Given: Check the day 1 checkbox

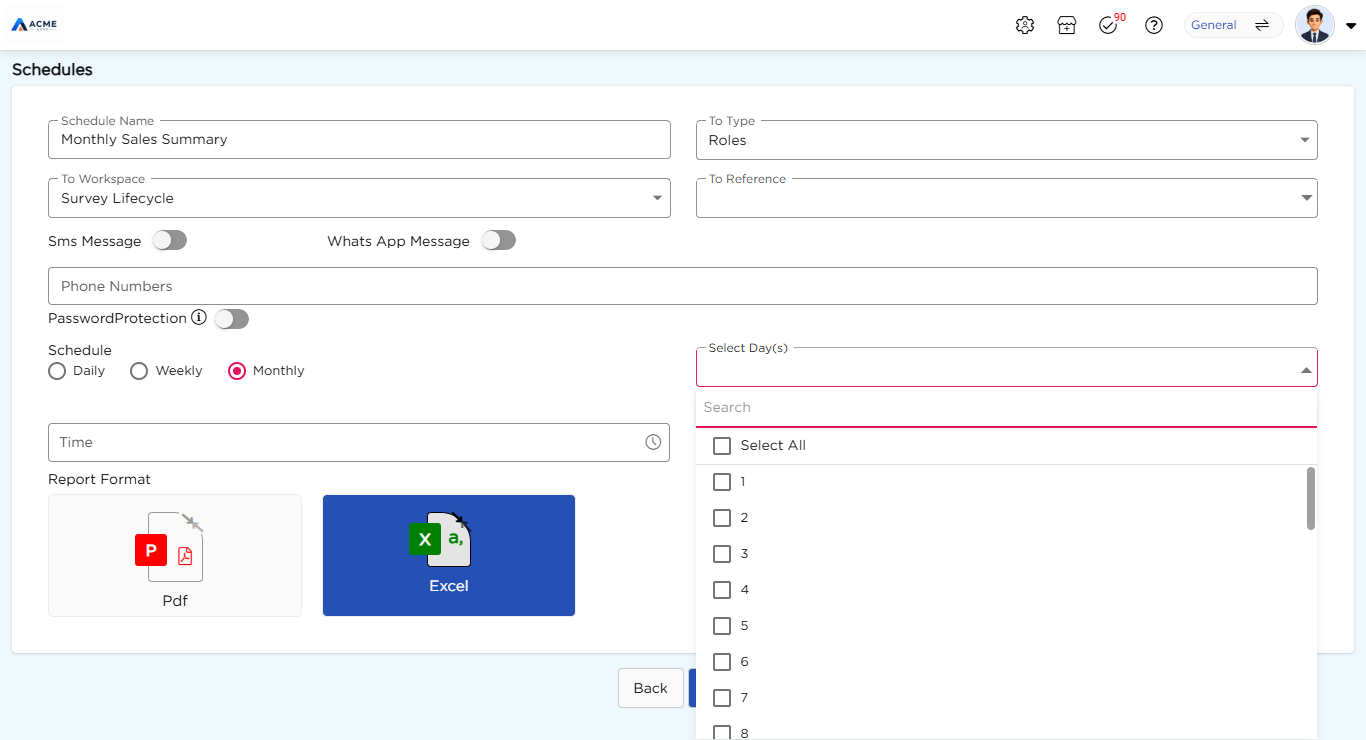Looking at the screenshot, I should 722,482.
